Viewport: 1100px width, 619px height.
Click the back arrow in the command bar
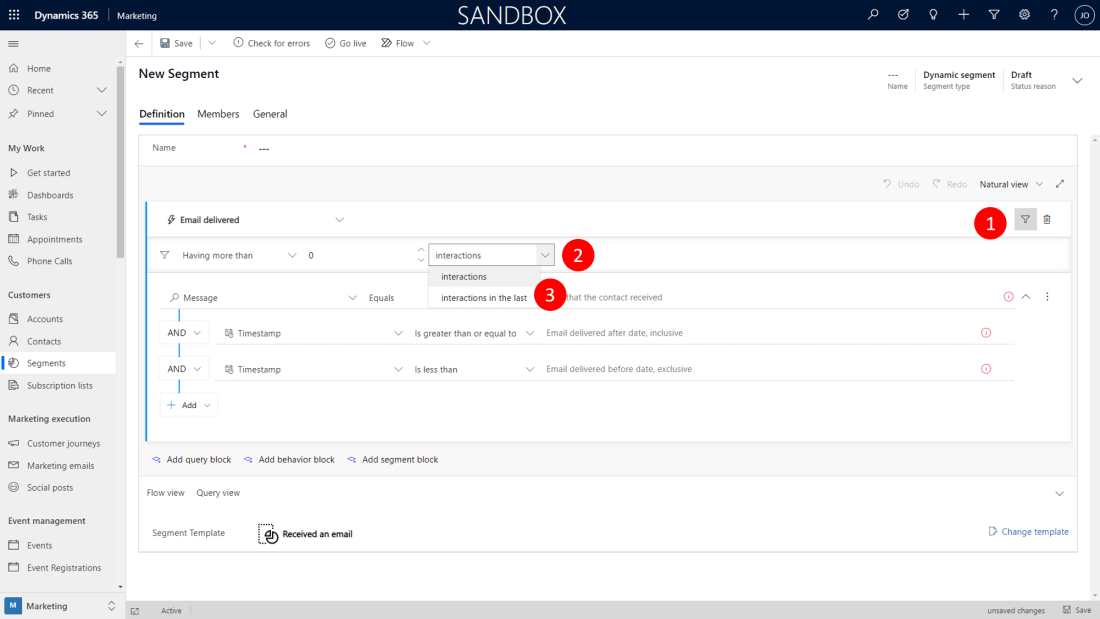[139, 44]
